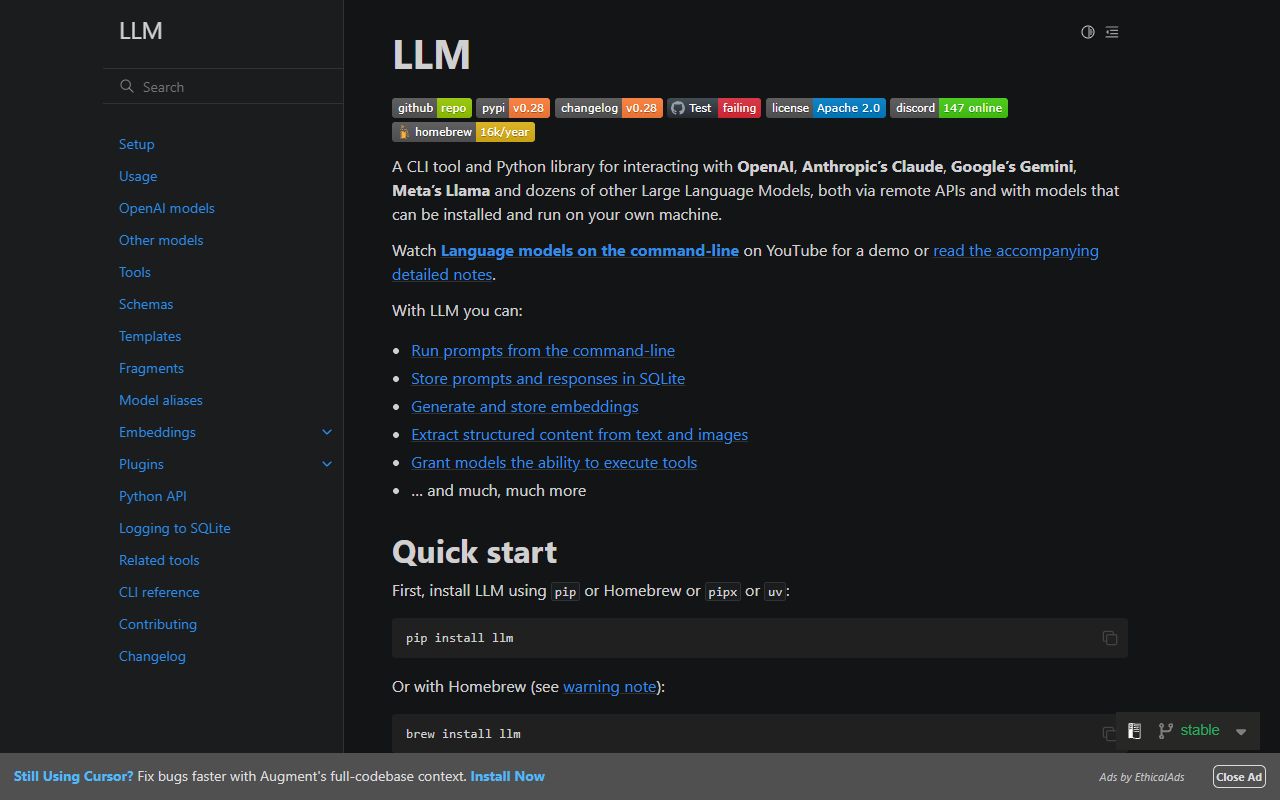Click the discord 147 online badge
The image size is (1280, 800).
coord(948,108)
